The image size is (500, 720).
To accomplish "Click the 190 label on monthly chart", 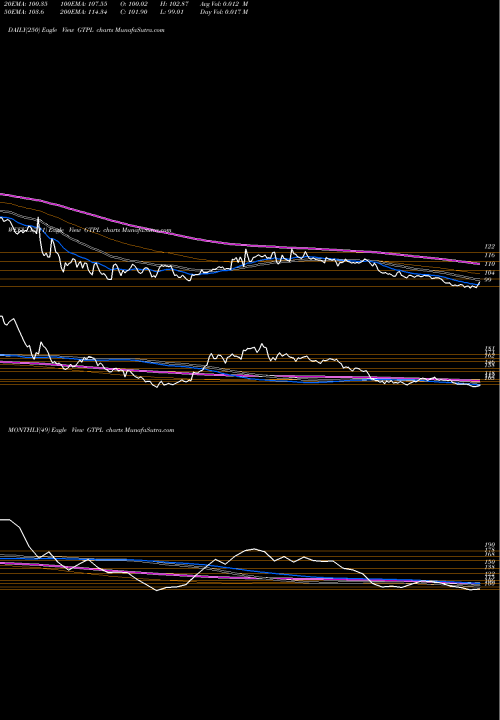I will (x=489, y=545).
